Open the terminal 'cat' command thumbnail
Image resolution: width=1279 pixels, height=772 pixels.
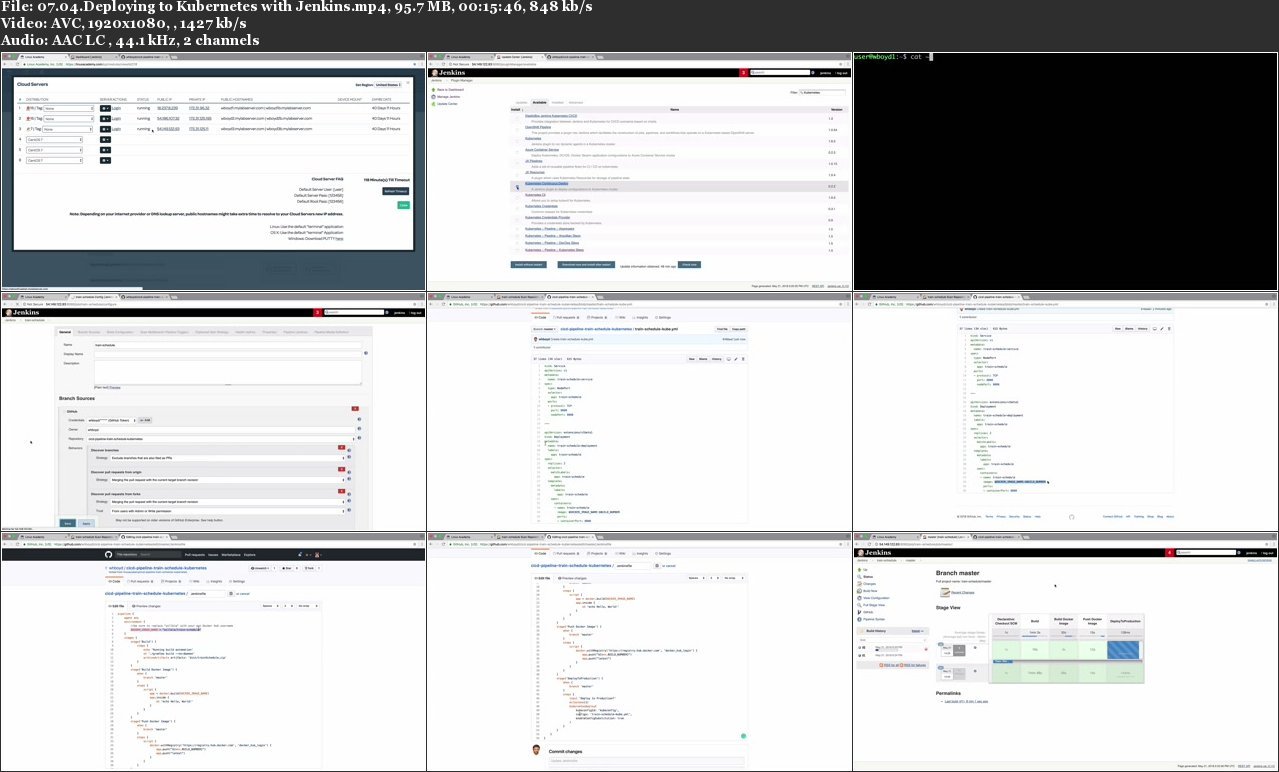[1066, 171]
